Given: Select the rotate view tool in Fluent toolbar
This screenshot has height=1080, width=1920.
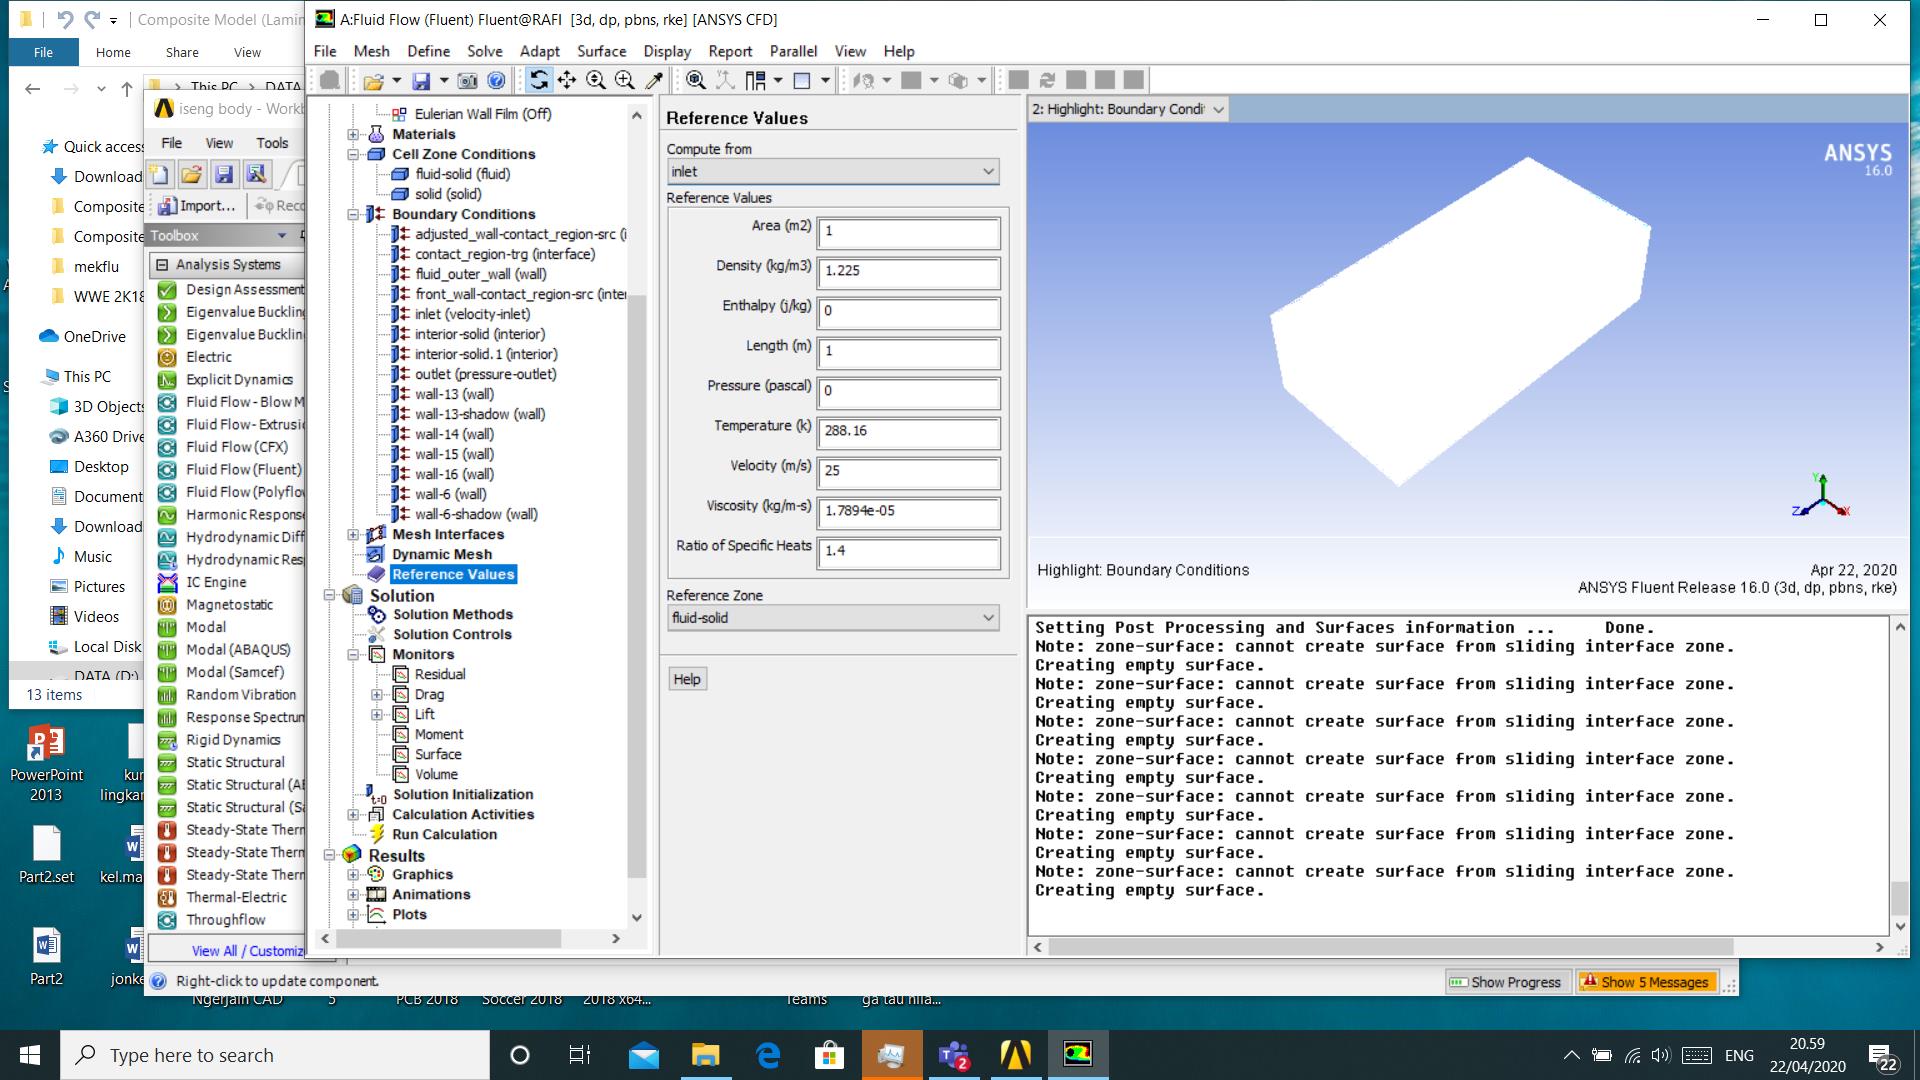Looking at the screenshot, I should tap(538, 80).
